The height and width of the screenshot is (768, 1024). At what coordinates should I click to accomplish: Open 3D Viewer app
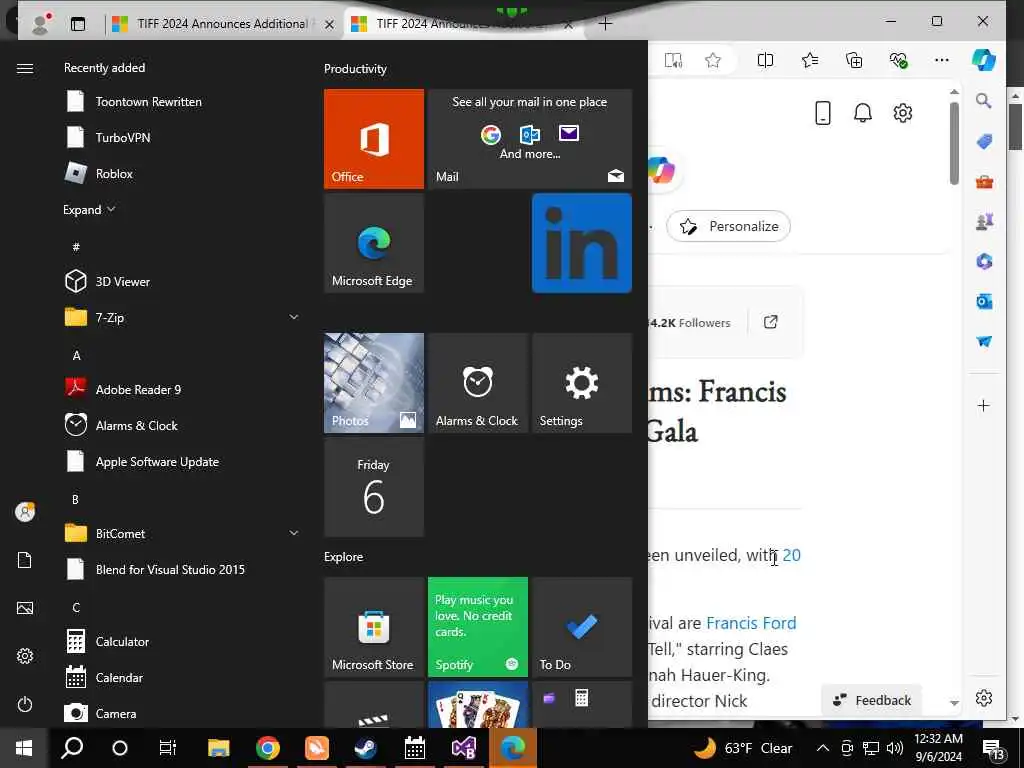(x=183, y=281)
